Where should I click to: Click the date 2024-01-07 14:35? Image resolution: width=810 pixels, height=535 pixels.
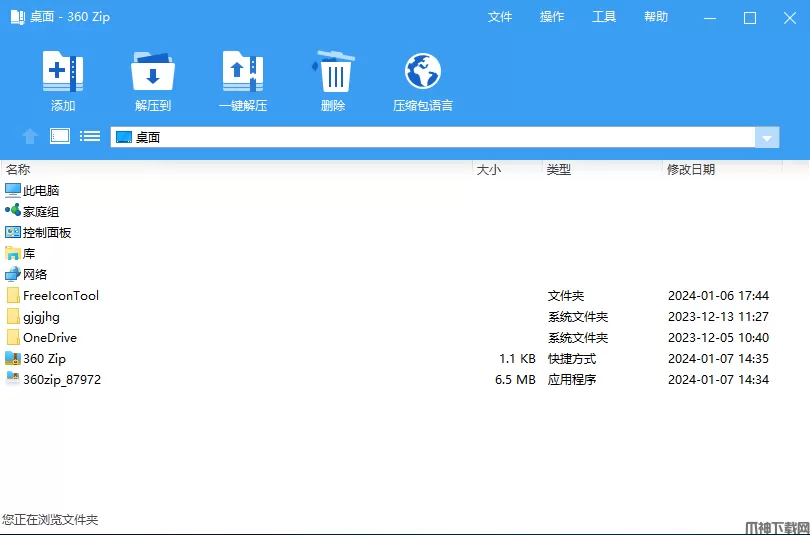coord(719,358)
